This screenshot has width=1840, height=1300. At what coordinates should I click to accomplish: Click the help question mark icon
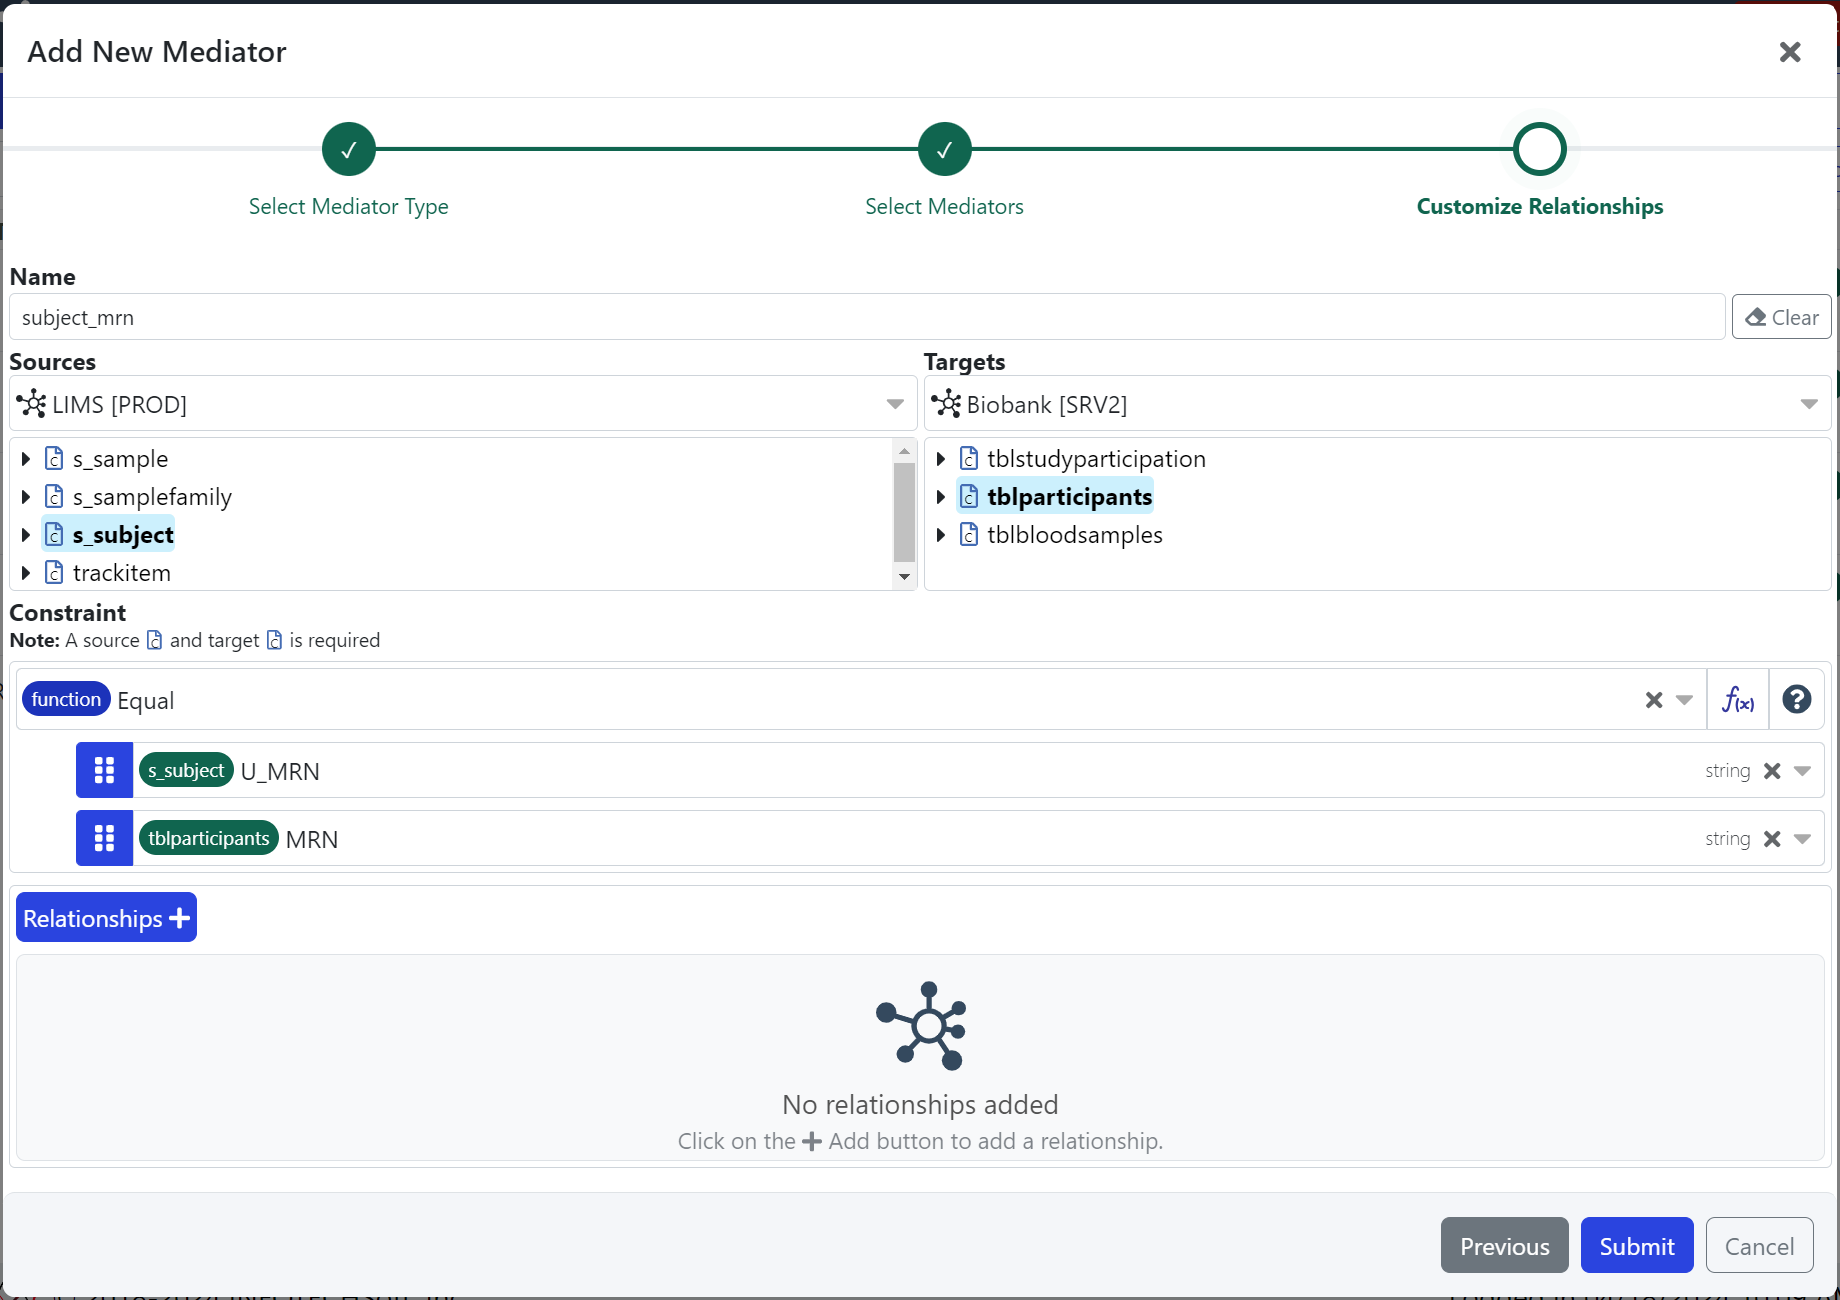[x=1796, y=700]
